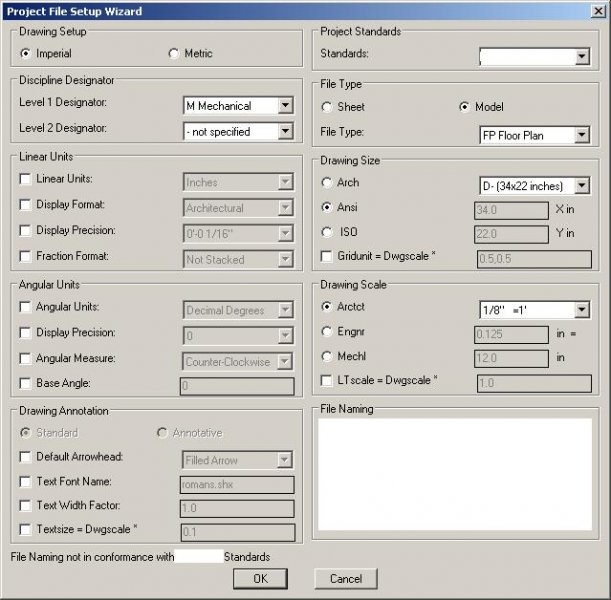This screenshot has height=600, width=611.
Task: Click the blank field before "Standards" text
Action: [199, 556]
